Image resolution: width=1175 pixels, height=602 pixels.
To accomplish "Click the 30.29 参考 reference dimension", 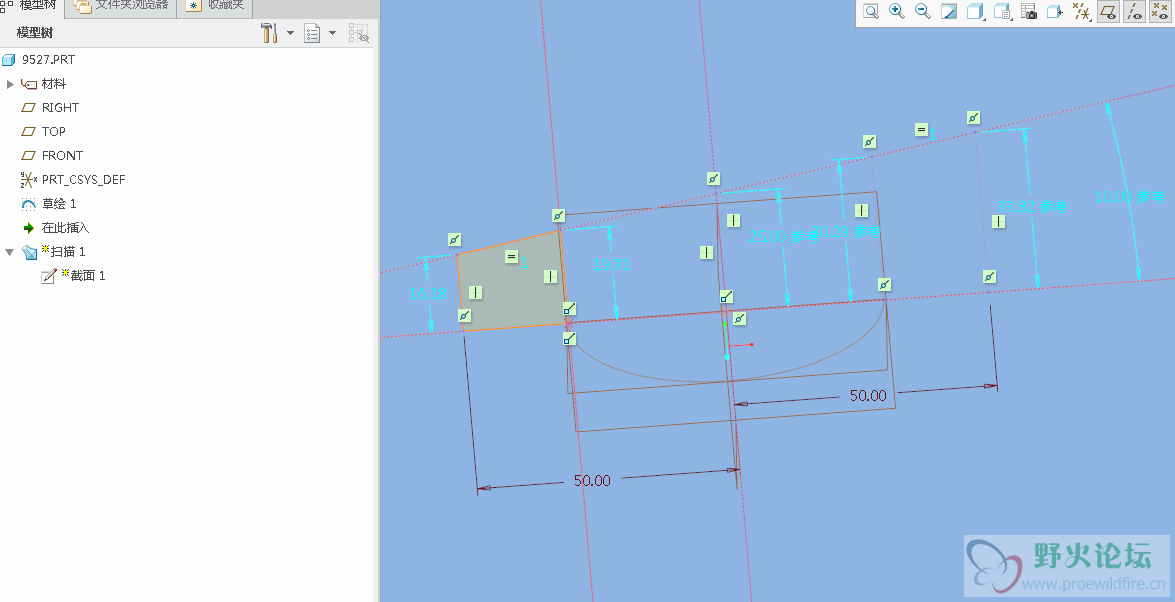I will point(845,232).
